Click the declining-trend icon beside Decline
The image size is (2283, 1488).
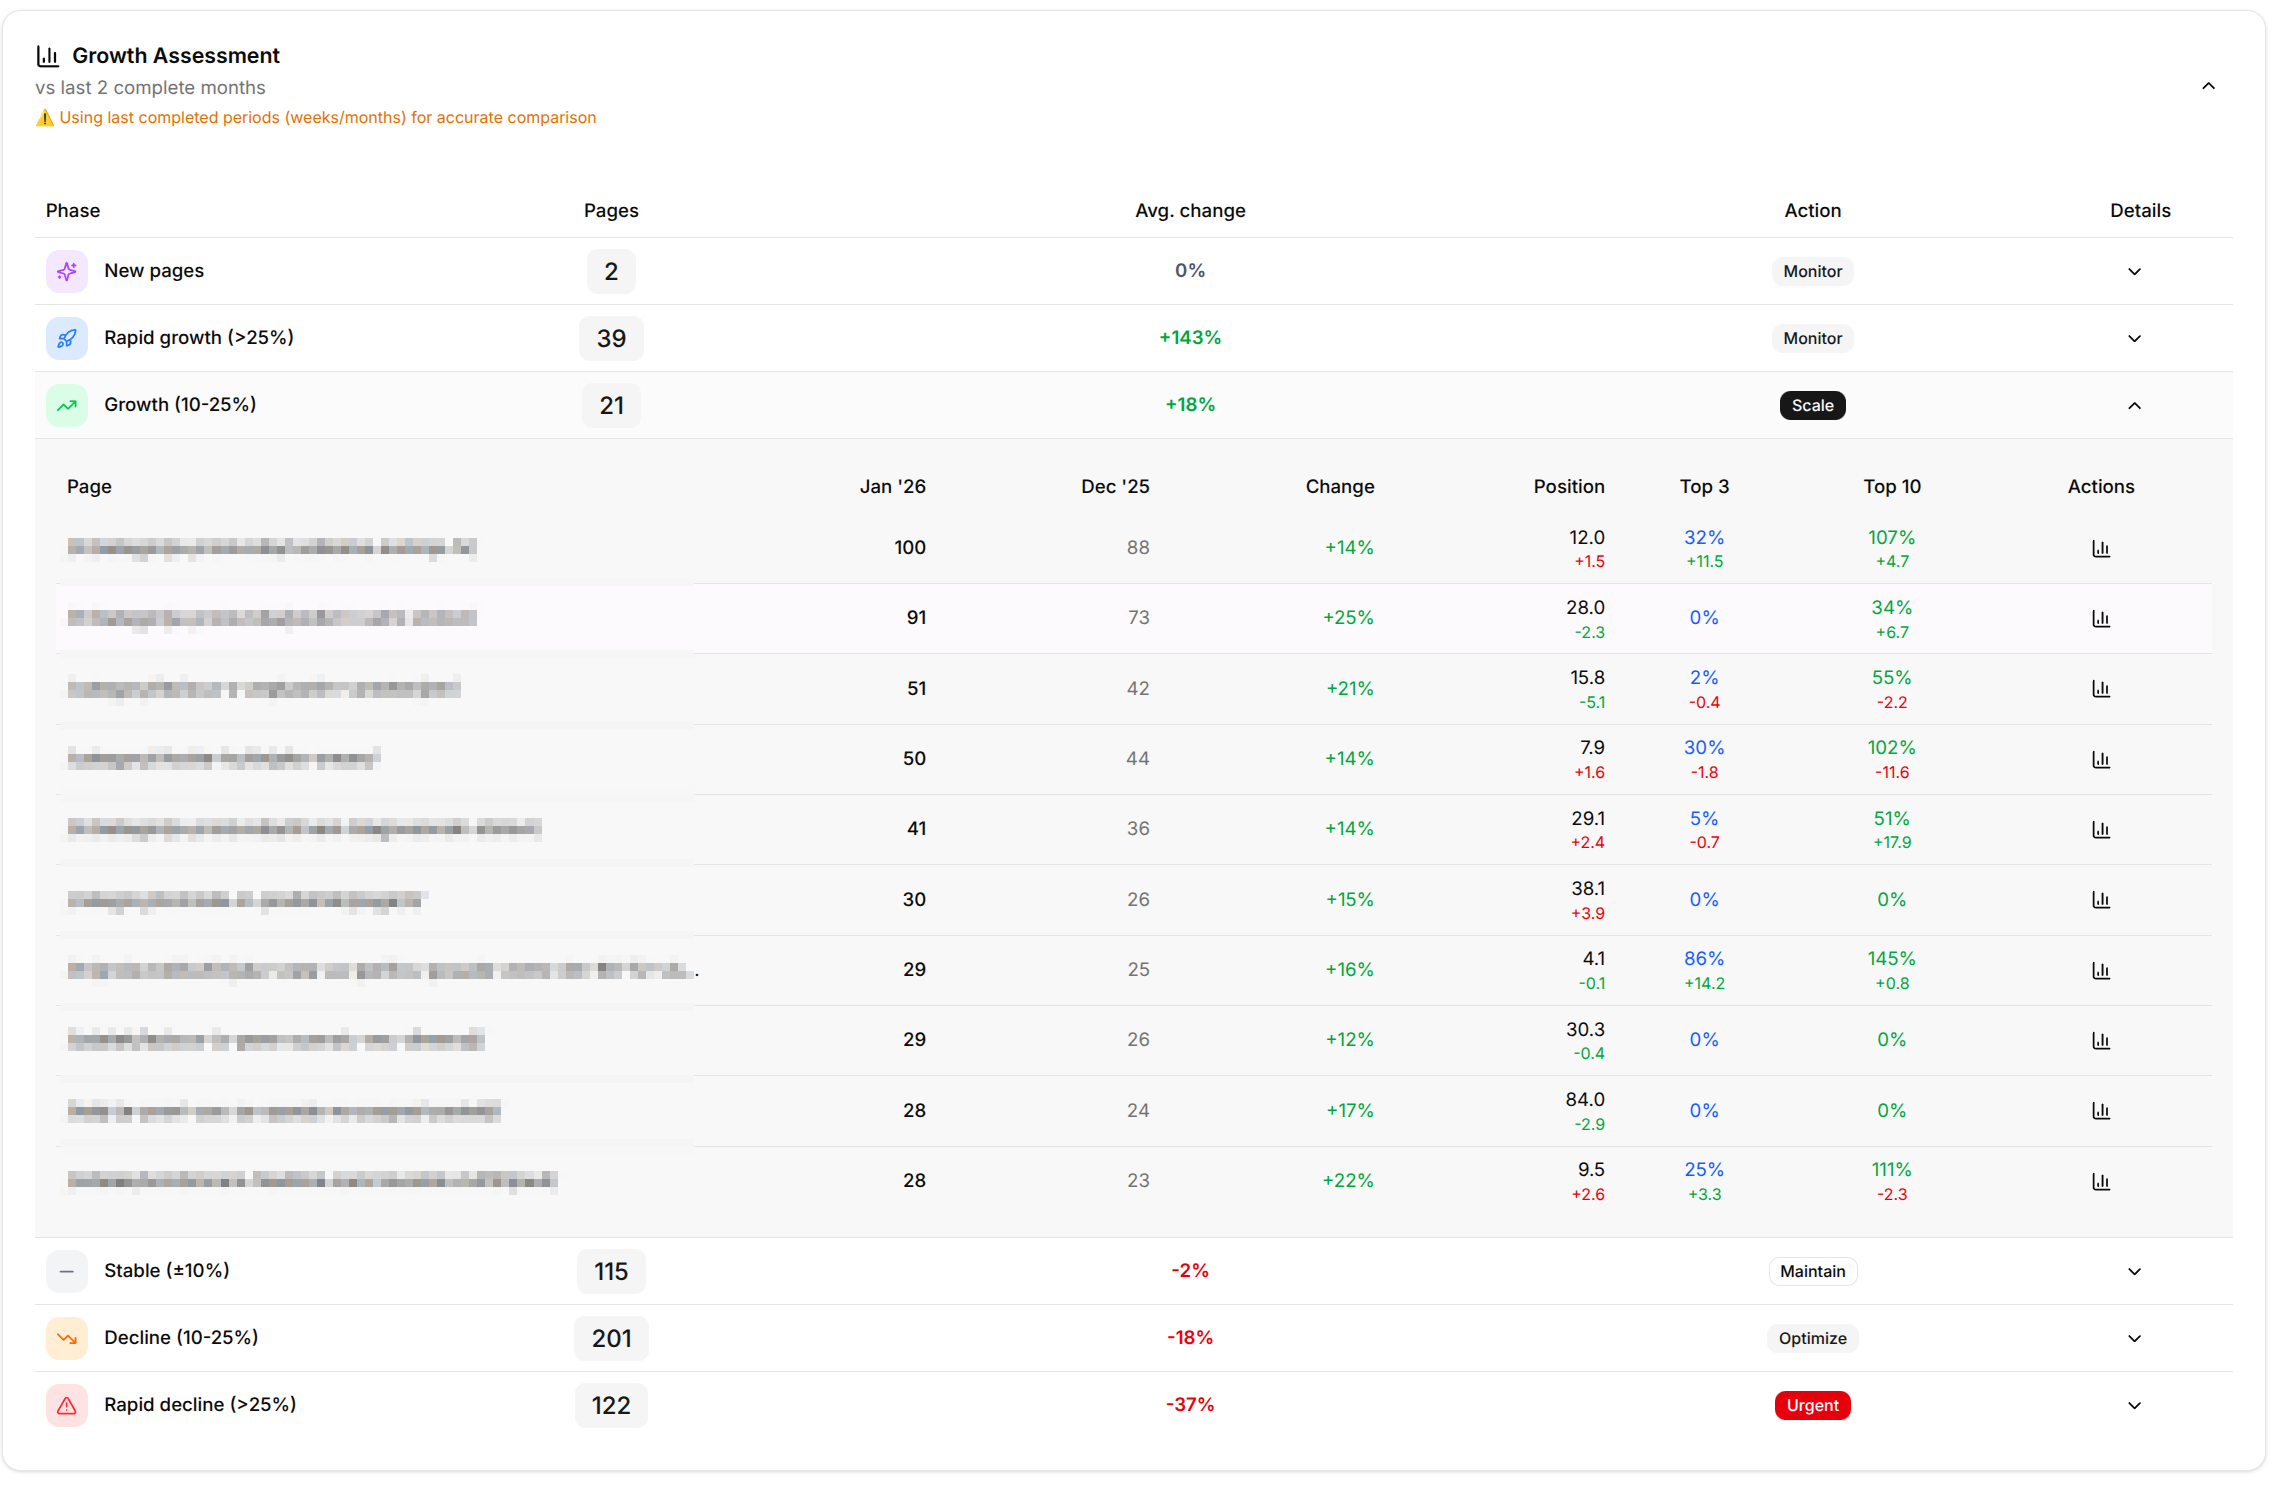[x=66, y=1338]
